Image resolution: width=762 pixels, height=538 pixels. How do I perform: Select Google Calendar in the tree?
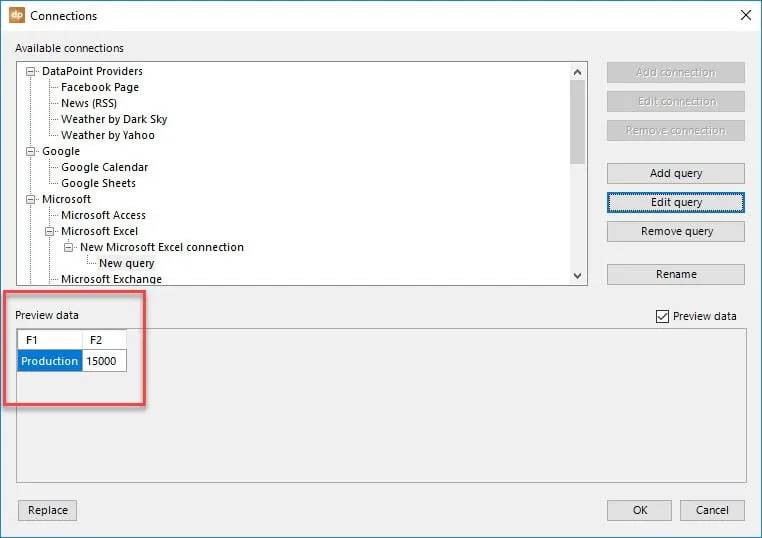coord(104,168)
